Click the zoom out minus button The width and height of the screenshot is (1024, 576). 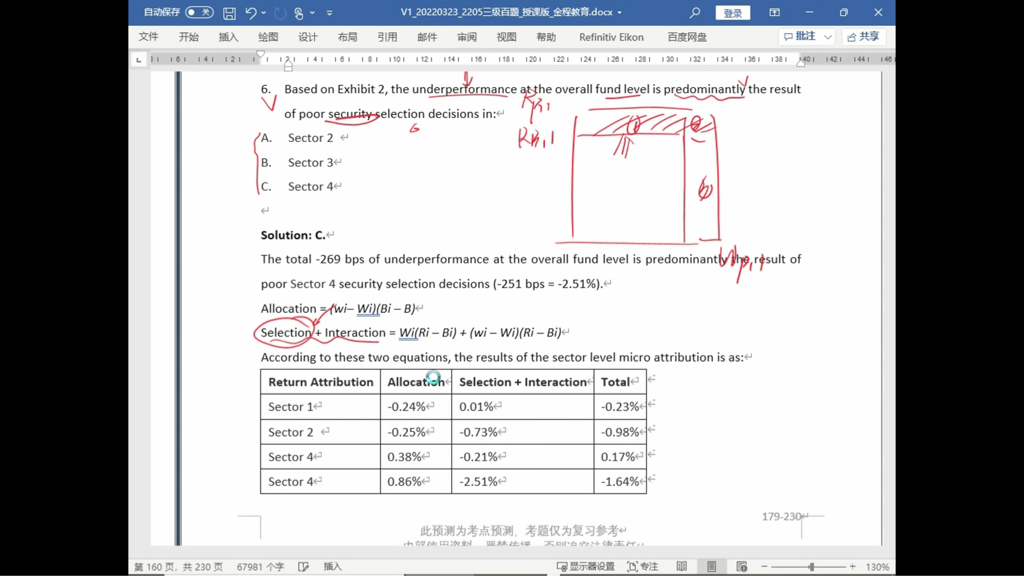point(764,566)
